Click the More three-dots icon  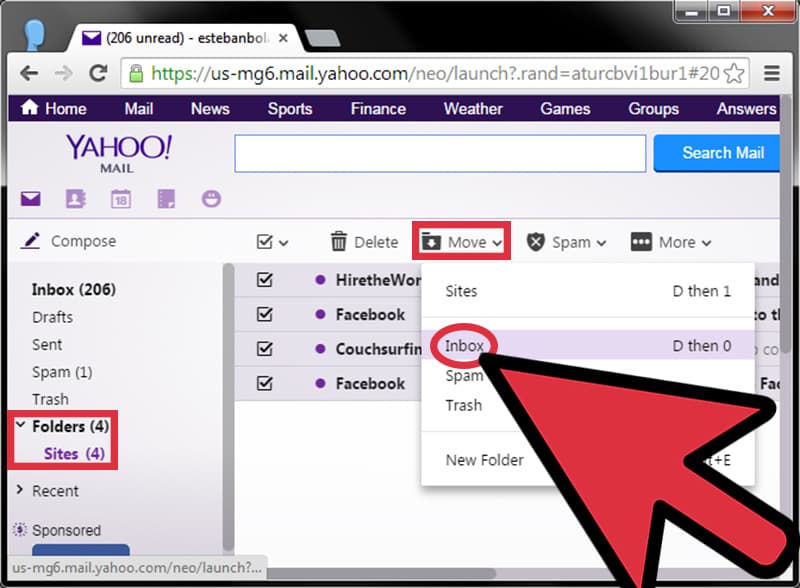(641, 242)
